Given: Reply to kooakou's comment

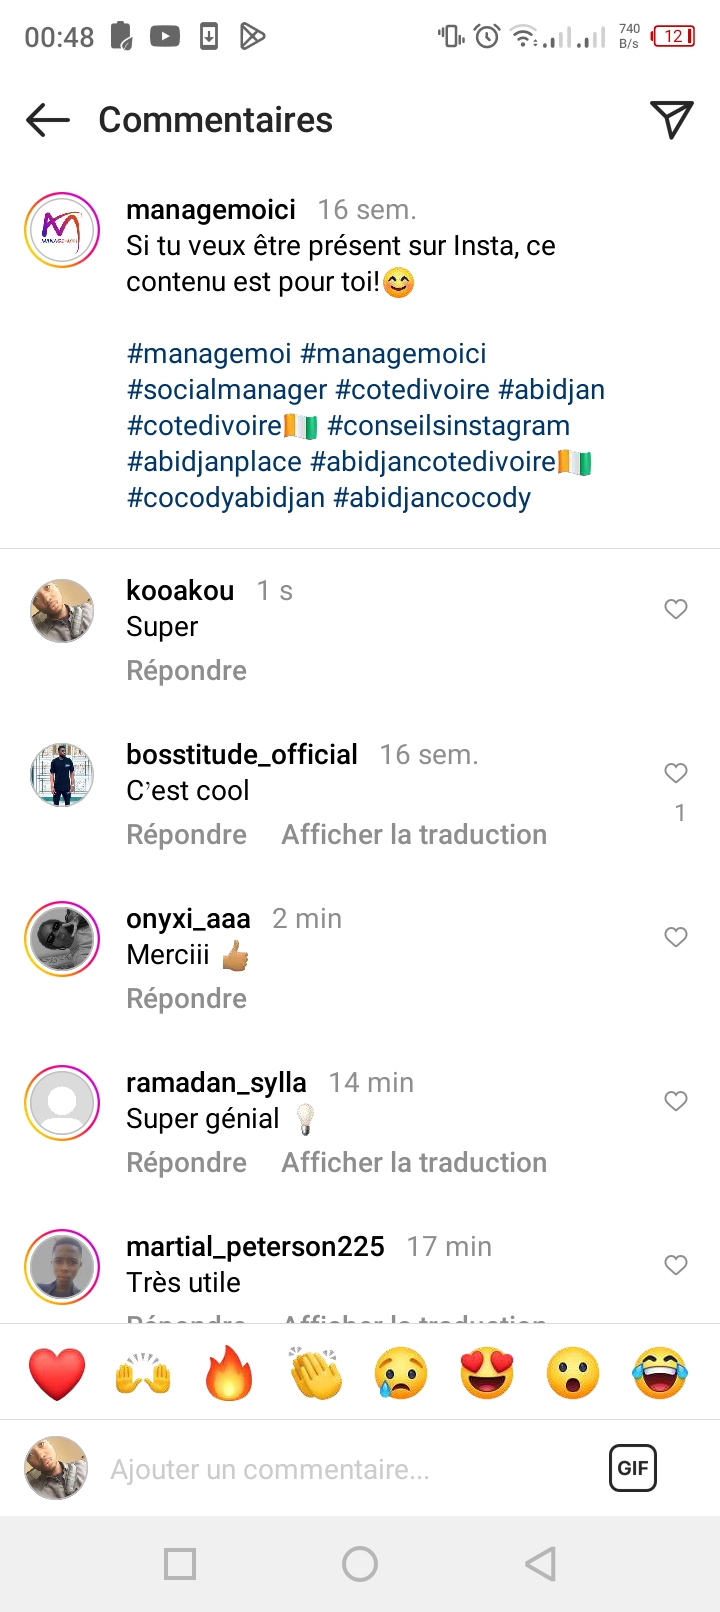Looking at the screenshot, I should pyautogui.click(x=186, y=671).
